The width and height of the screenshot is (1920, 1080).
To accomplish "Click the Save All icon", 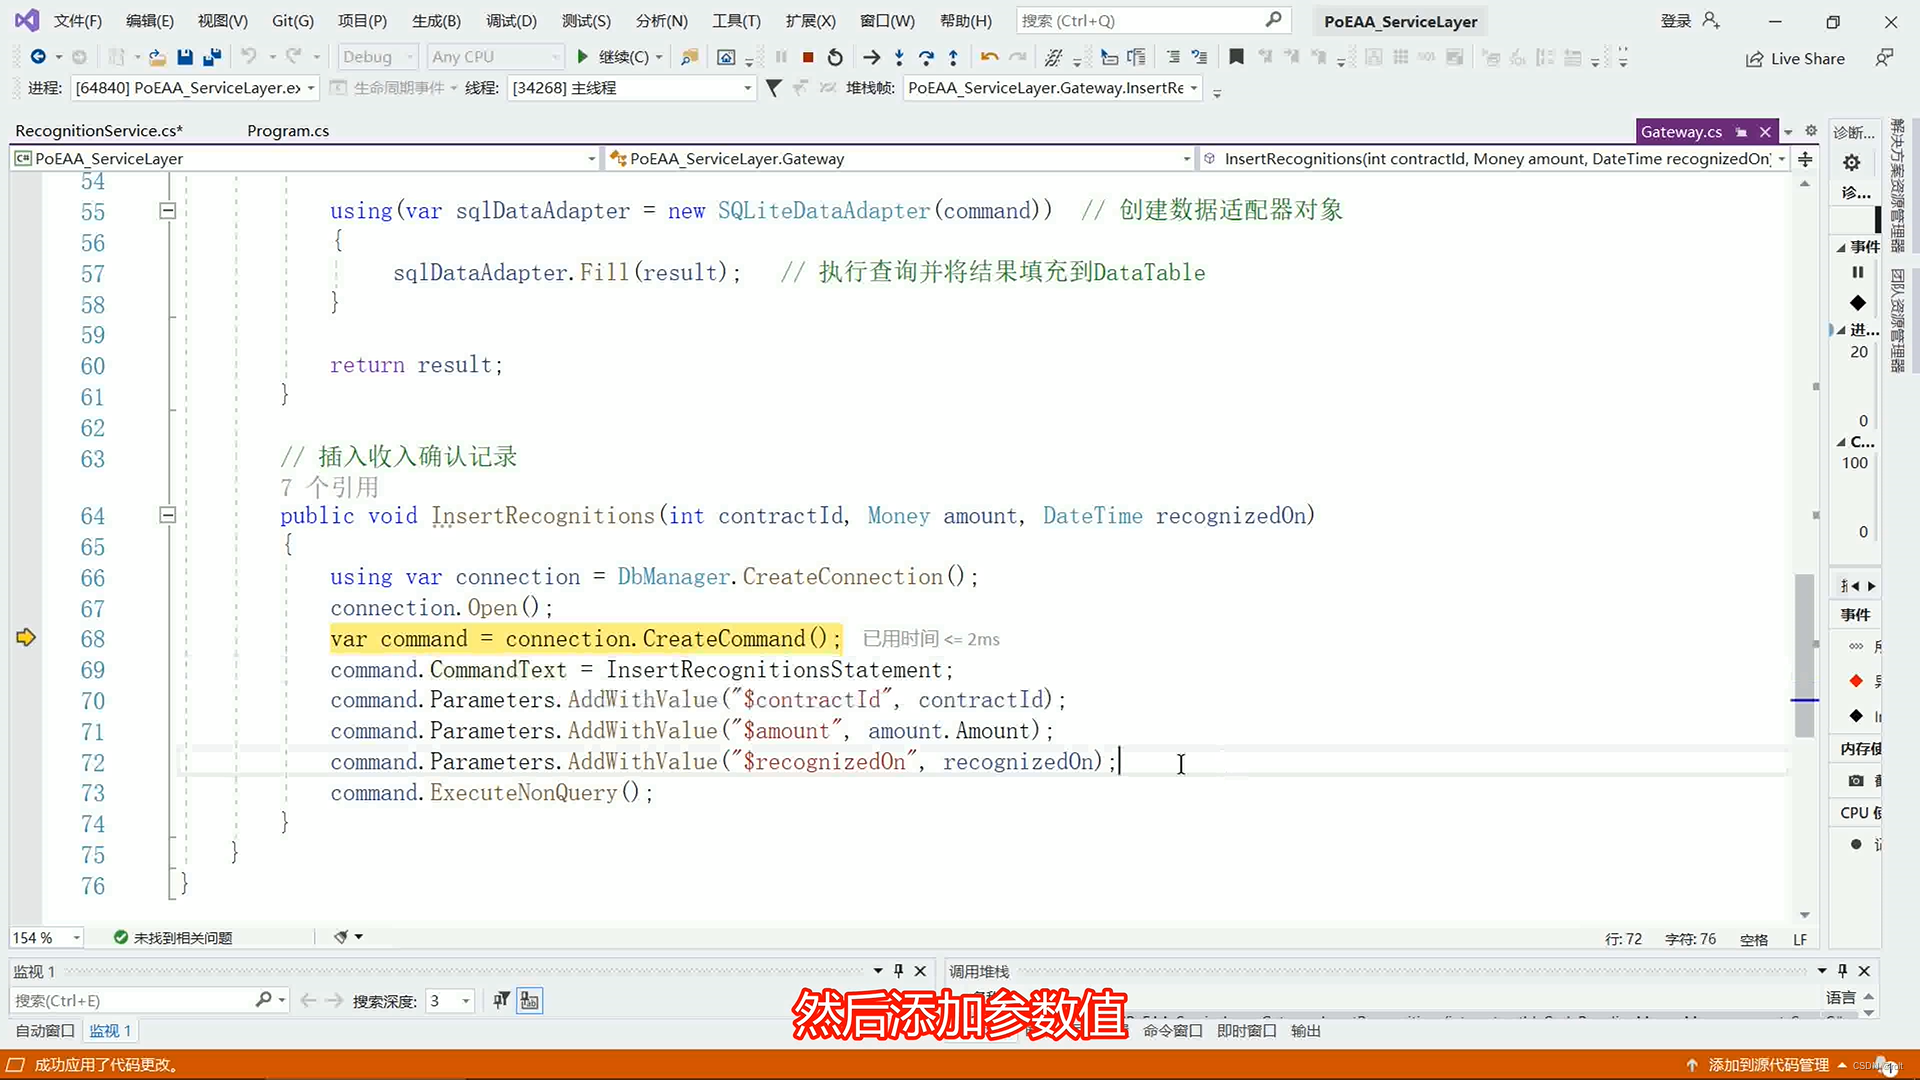I will coord(211,57).
